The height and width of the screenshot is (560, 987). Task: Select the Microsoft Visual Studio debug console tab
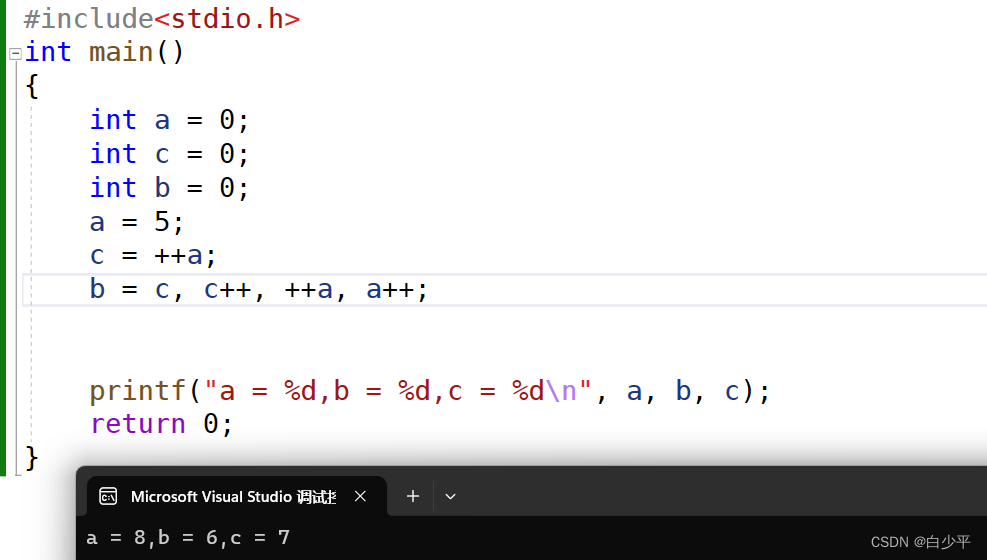pos(237,496)
